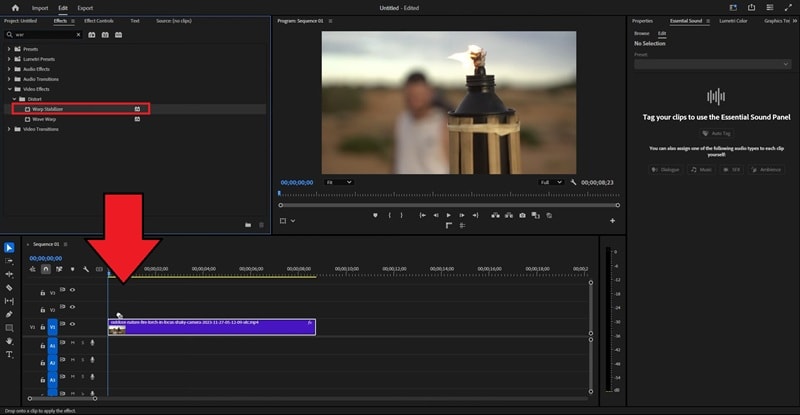
Task: Switch to the Import tab
Action: coord(40,8)
